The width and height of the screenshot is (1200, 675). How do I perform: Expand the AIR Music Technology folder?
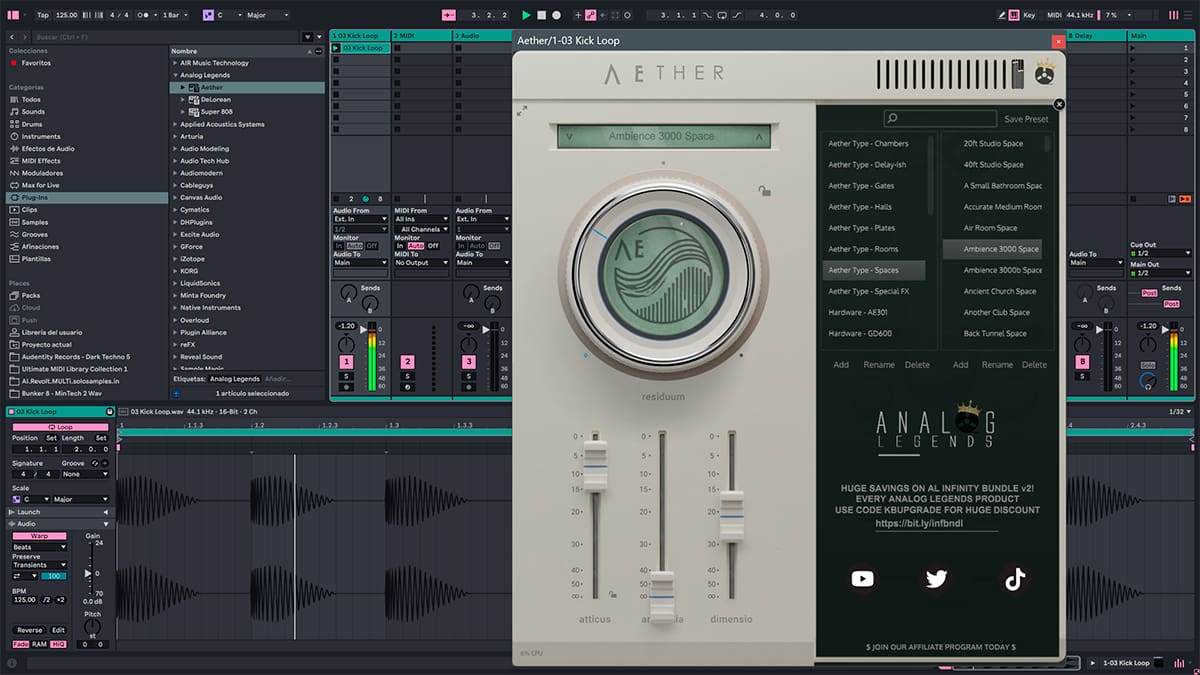point(175,63)
